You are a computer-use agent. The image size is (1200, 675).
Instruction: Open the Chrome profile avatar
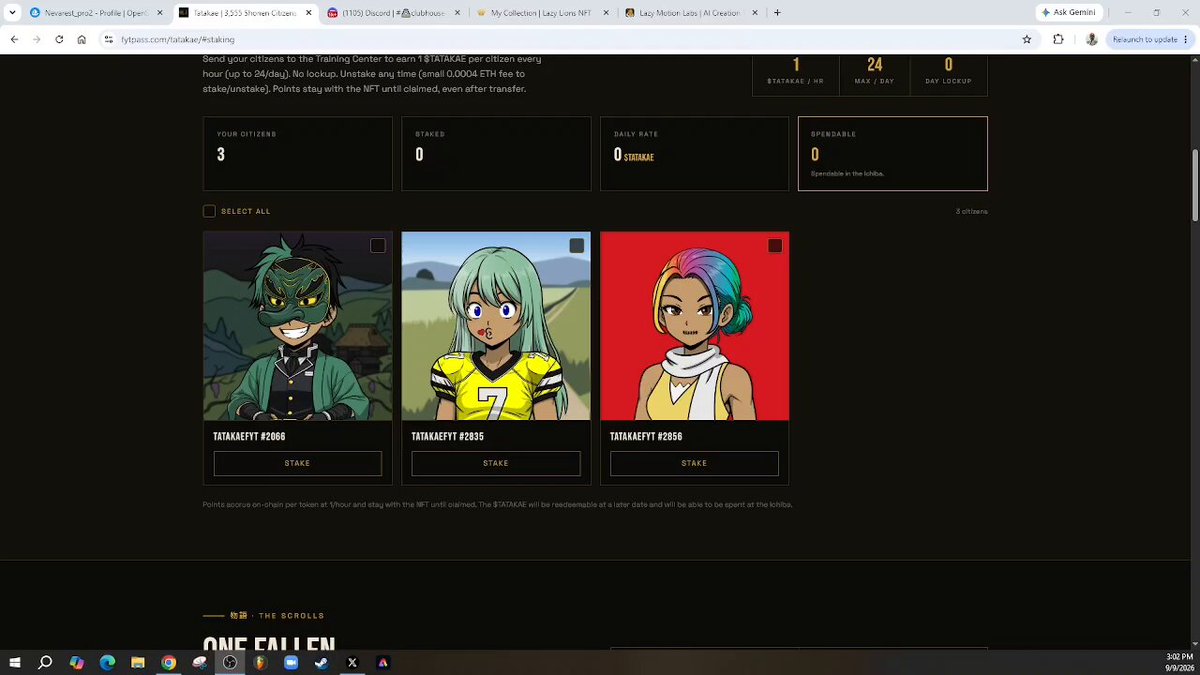click(1092, 39)
